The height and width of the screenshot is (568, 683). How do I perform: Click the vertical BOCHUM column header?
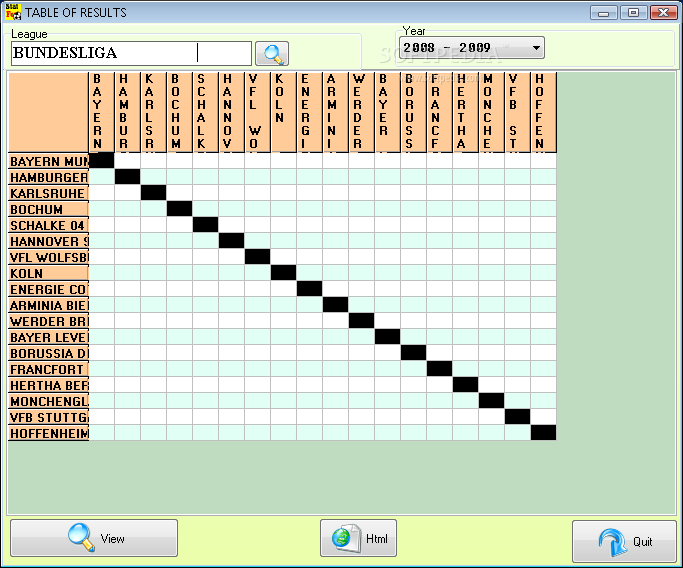click(179, 112)
